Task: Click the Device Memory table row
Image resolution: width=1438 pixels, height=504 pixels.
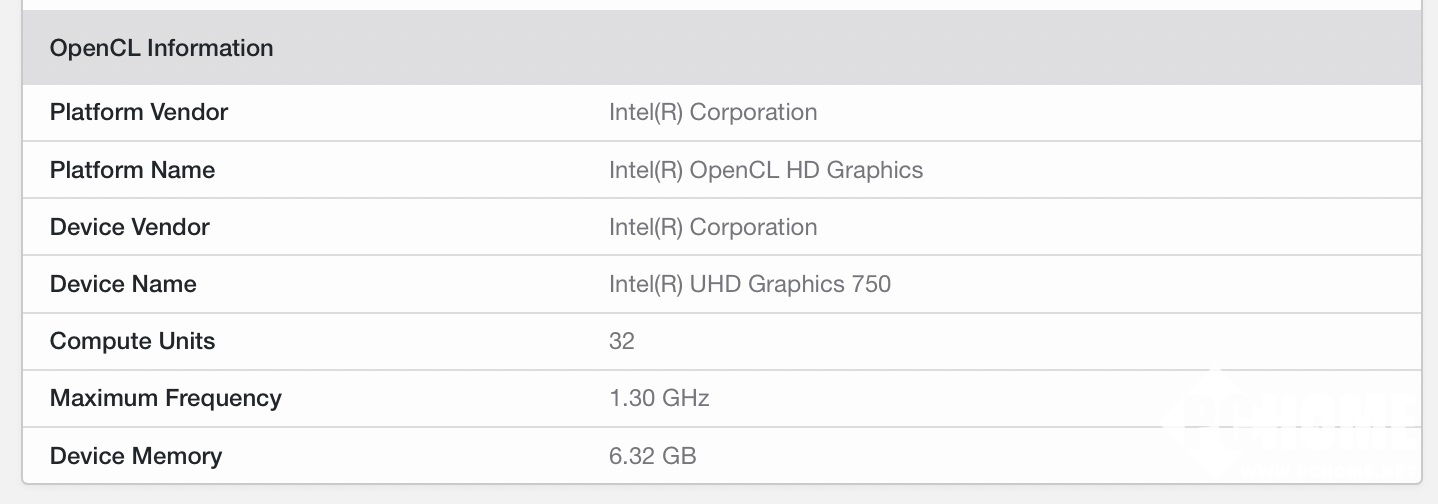Action: point(721,456)
